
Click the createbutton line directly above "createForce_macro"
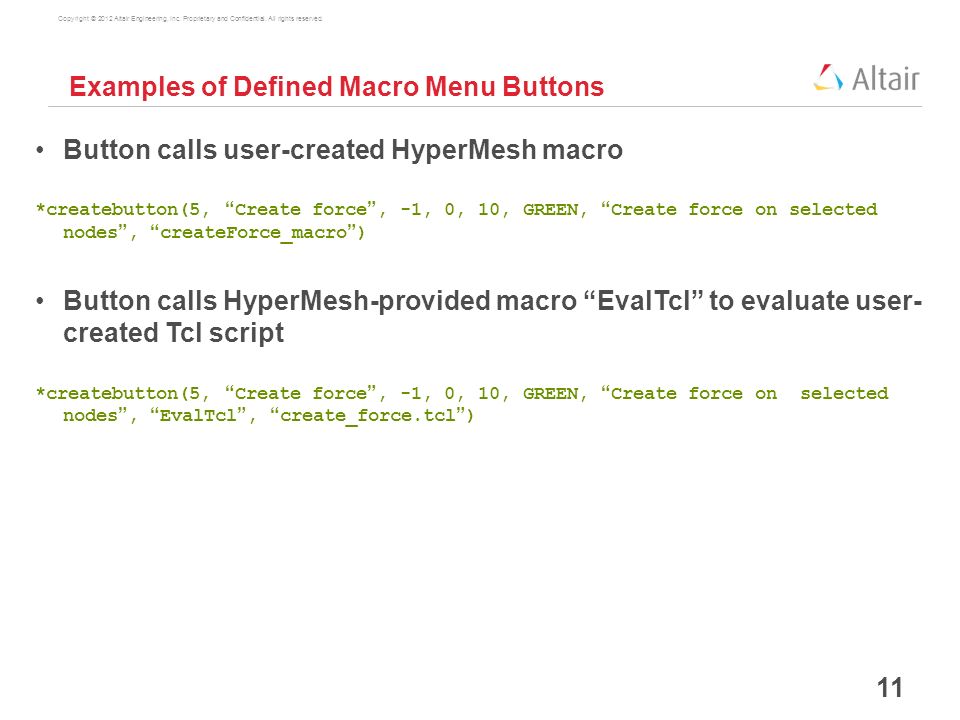[x=457, y=210]
